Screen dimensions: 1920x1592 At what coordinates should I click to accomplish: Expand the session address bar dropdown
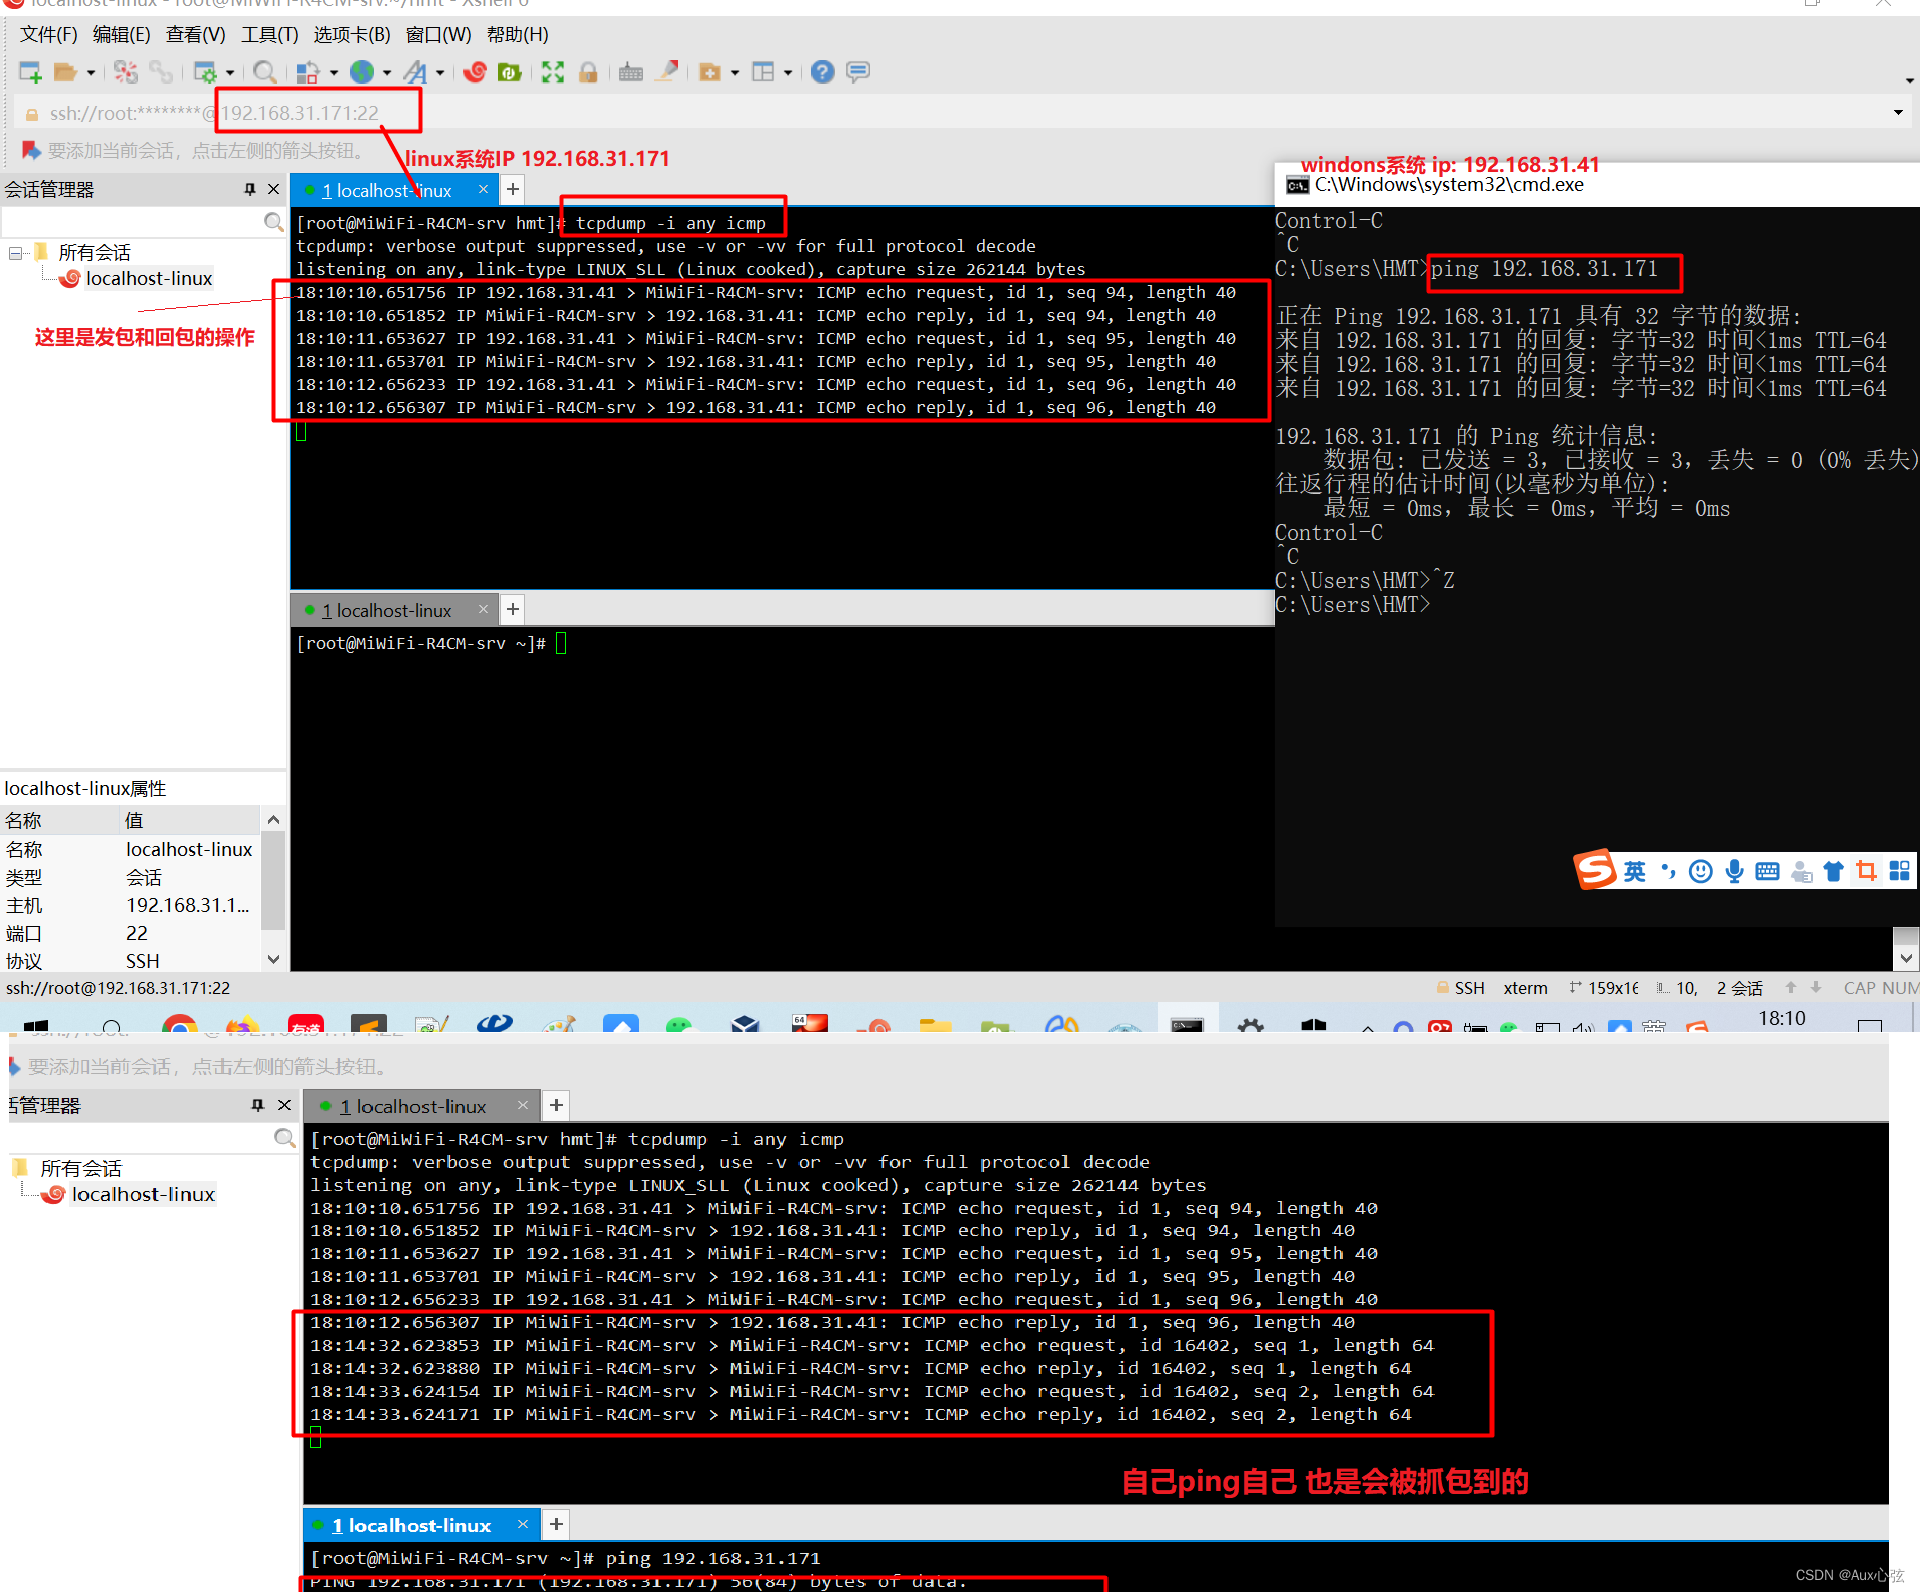click(x=1898, y=112)
